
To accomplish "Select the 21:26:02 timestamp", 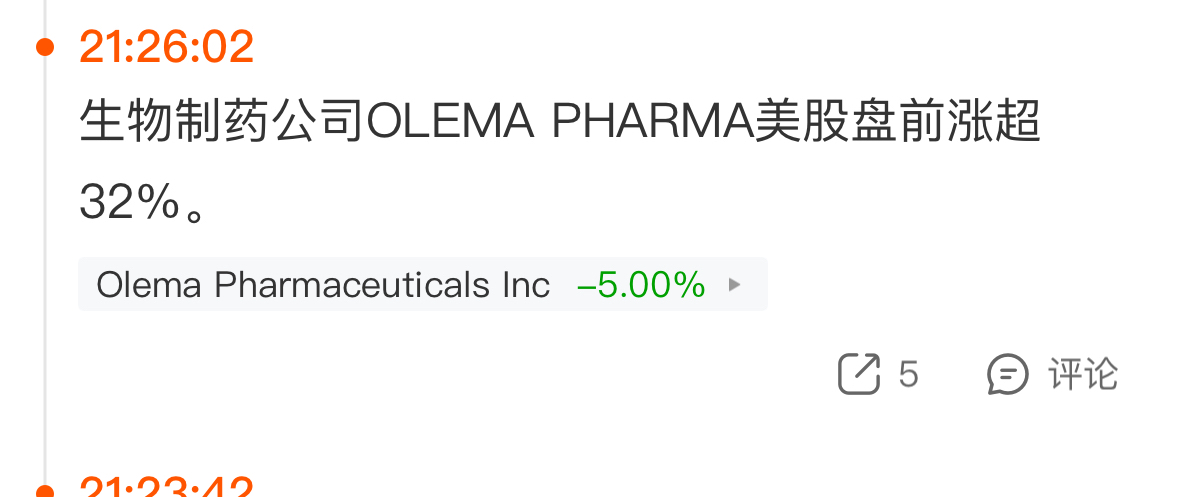I will (x=166, y=46).
